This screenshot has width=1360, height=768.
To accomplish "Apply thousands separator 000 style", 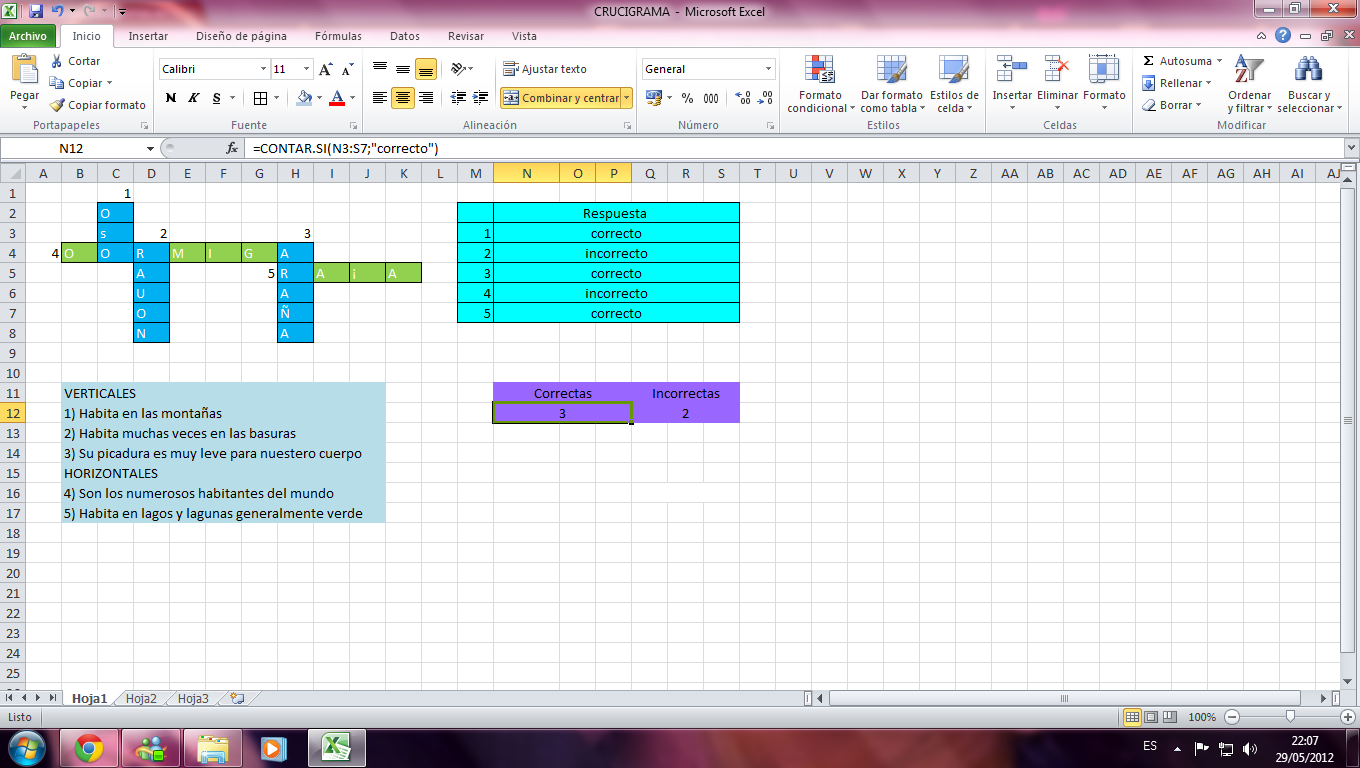I will [x=711, y=98].
